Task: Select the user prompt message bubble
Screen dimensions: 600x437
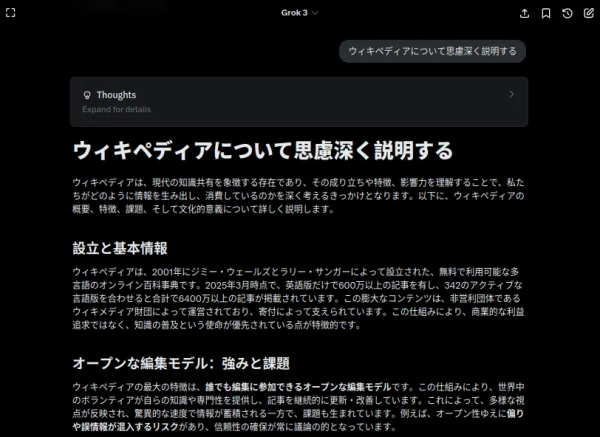Action: pyautogui.click(x=432, y=51)
